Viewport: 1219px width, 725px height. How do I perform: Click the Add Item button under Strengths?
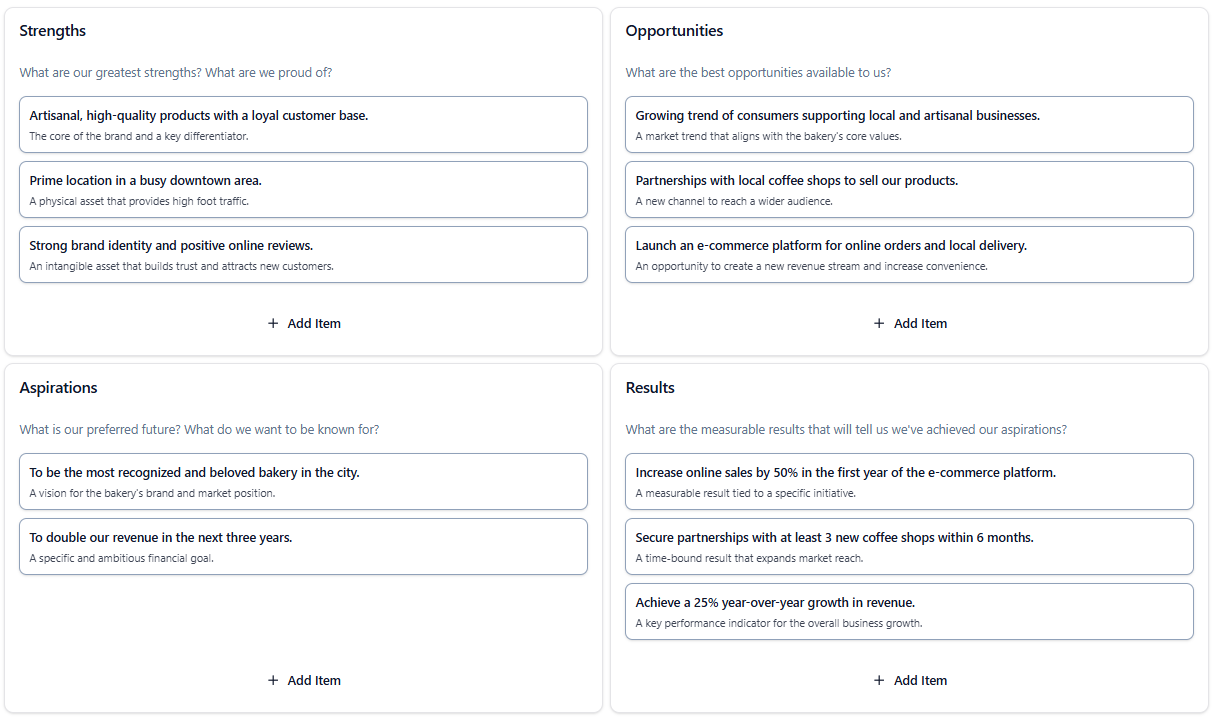point(304,323)
